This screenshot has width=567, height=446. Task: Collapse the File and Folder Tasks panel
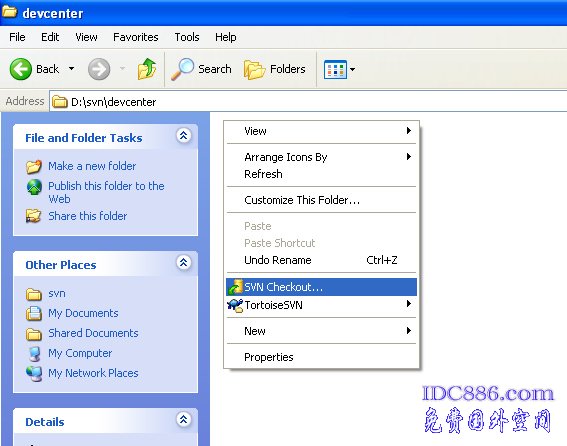click(x=184, y=136)
